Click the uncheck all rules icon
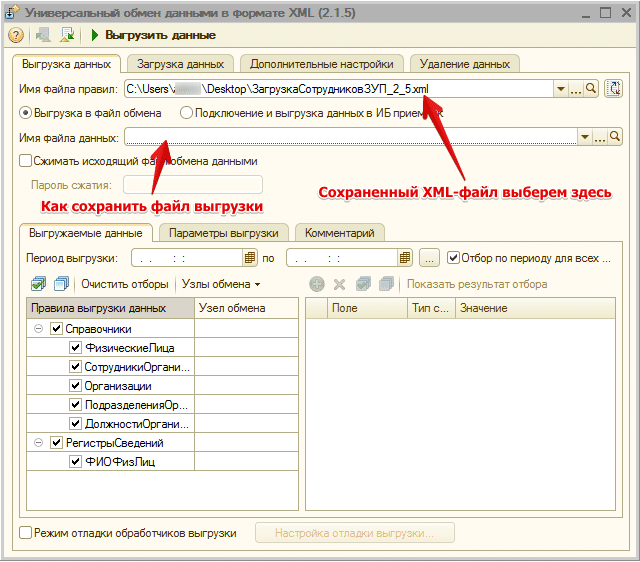This screenshot has height=562, width=640. click(x=62, y=284)
